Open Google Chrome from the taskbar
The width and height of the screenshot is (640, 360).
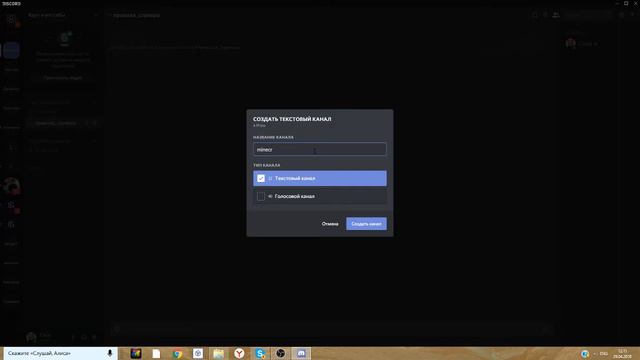[x=177, y=353]
